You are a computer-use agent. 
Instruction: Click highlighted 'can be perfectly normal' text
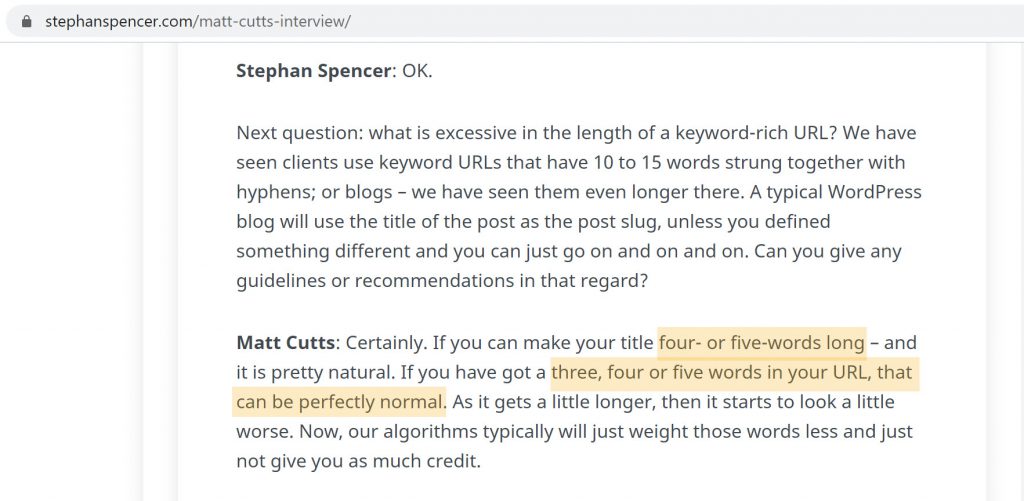[340, 402]
